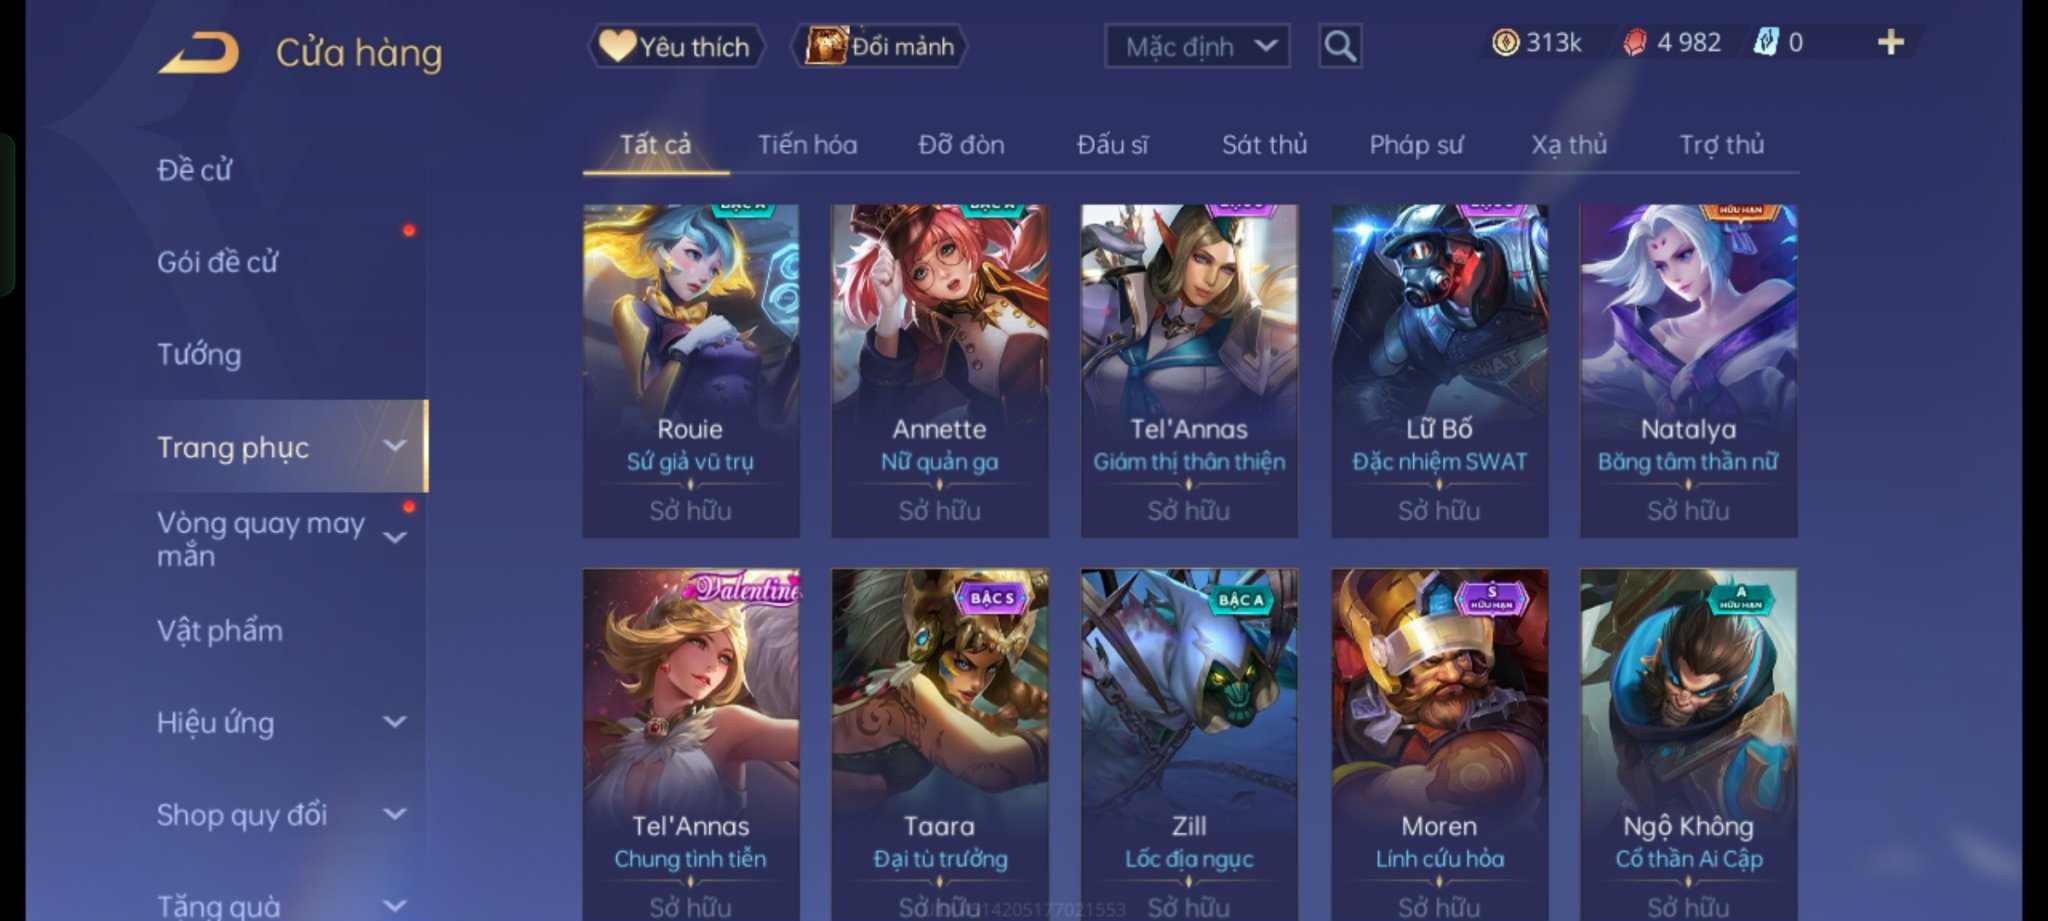The width and height of the screenshot is (2048, 921).
Task: Open the Mặc định sort dropdown
Action: click(x=1197, y=46)
